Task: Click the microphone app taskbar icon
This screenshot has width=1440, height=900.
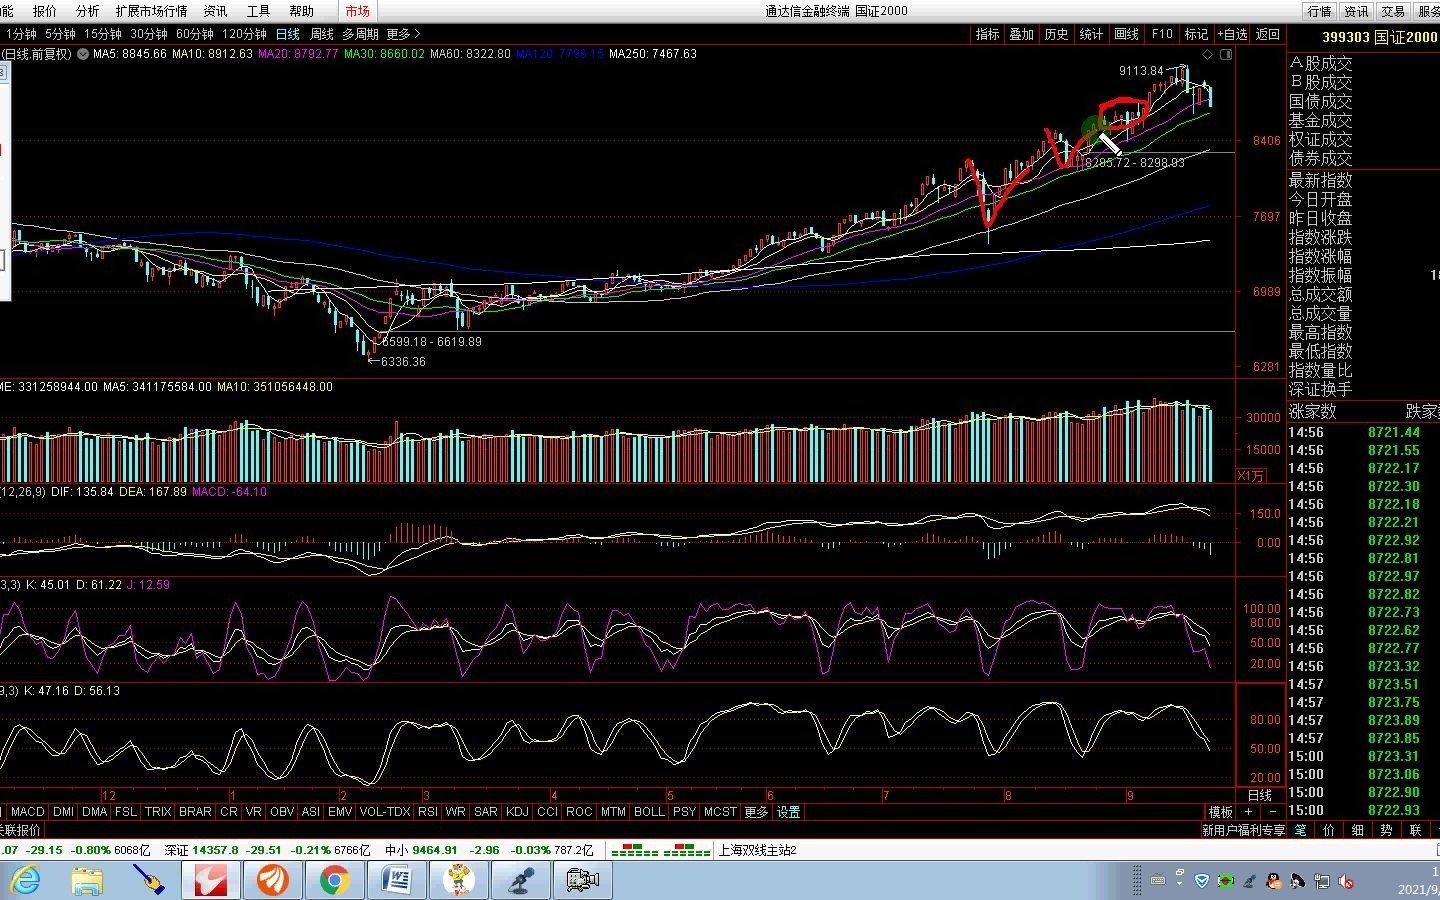Action: [520, 880]
